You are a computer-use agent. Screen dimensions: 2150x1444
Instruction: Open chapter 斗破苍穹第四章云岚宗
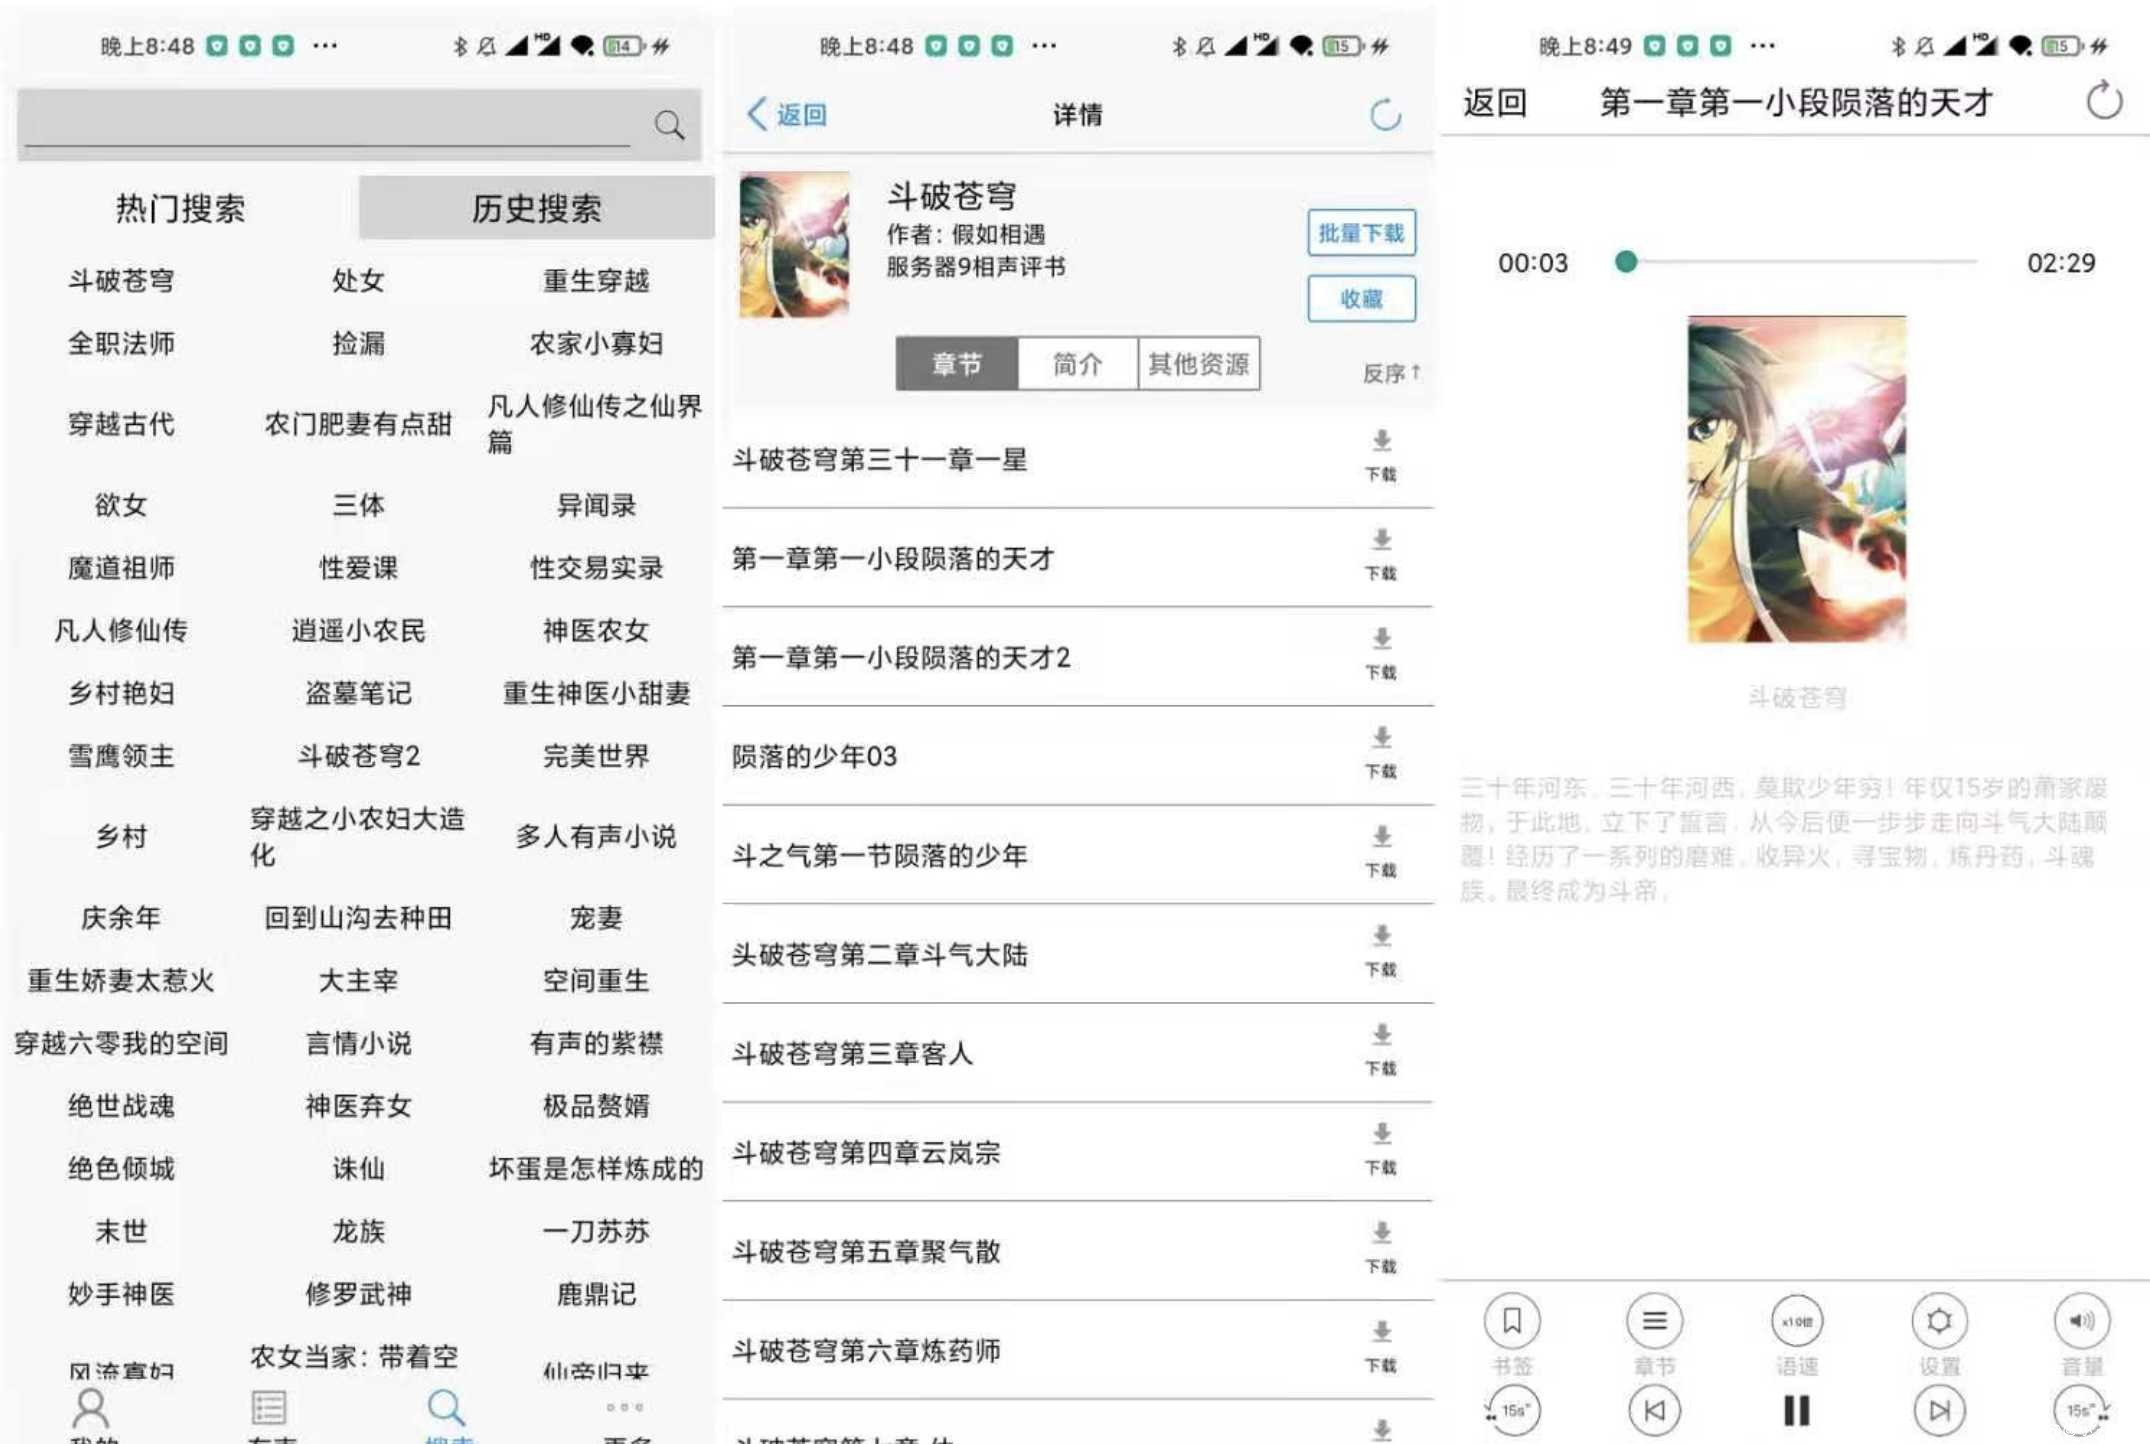coord(866,1152)
